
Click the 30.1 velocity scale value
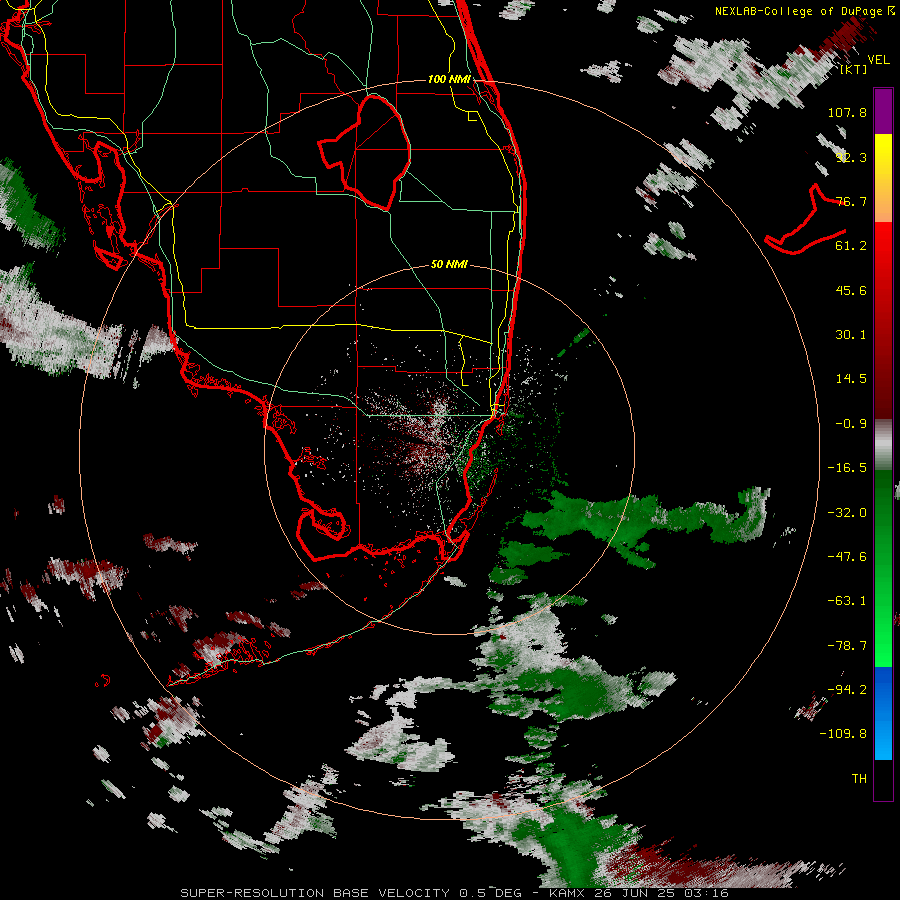tap(851, 335)
